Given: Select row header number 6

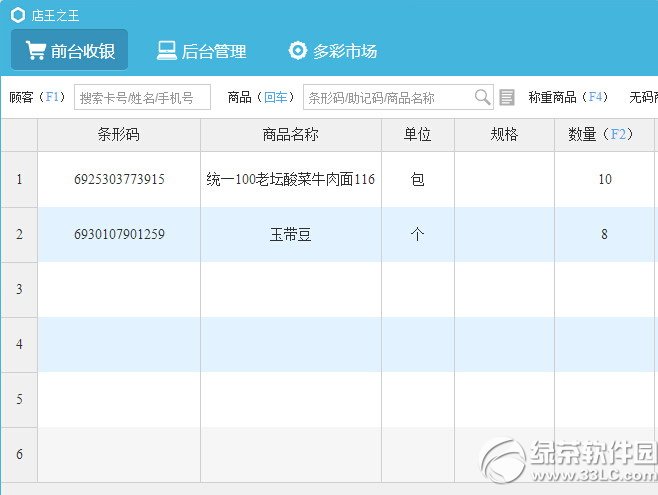Looking at the screenshot, I should point(19,454).
